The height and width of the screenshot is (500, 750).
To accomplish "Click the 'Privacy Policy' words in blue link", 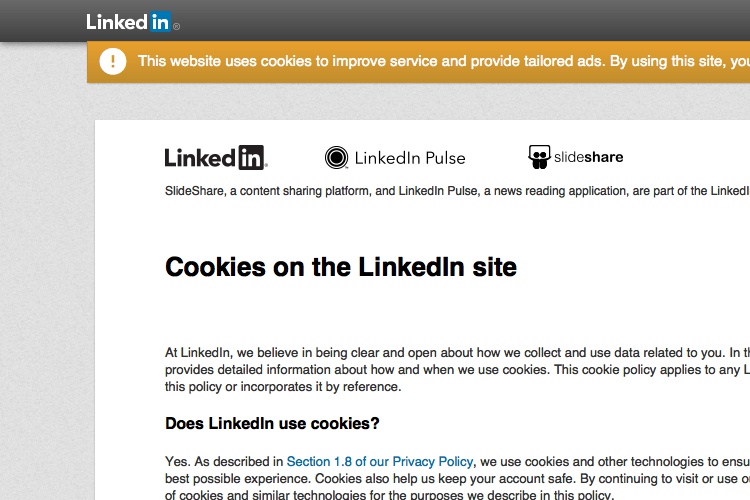I will coord(433,462).
